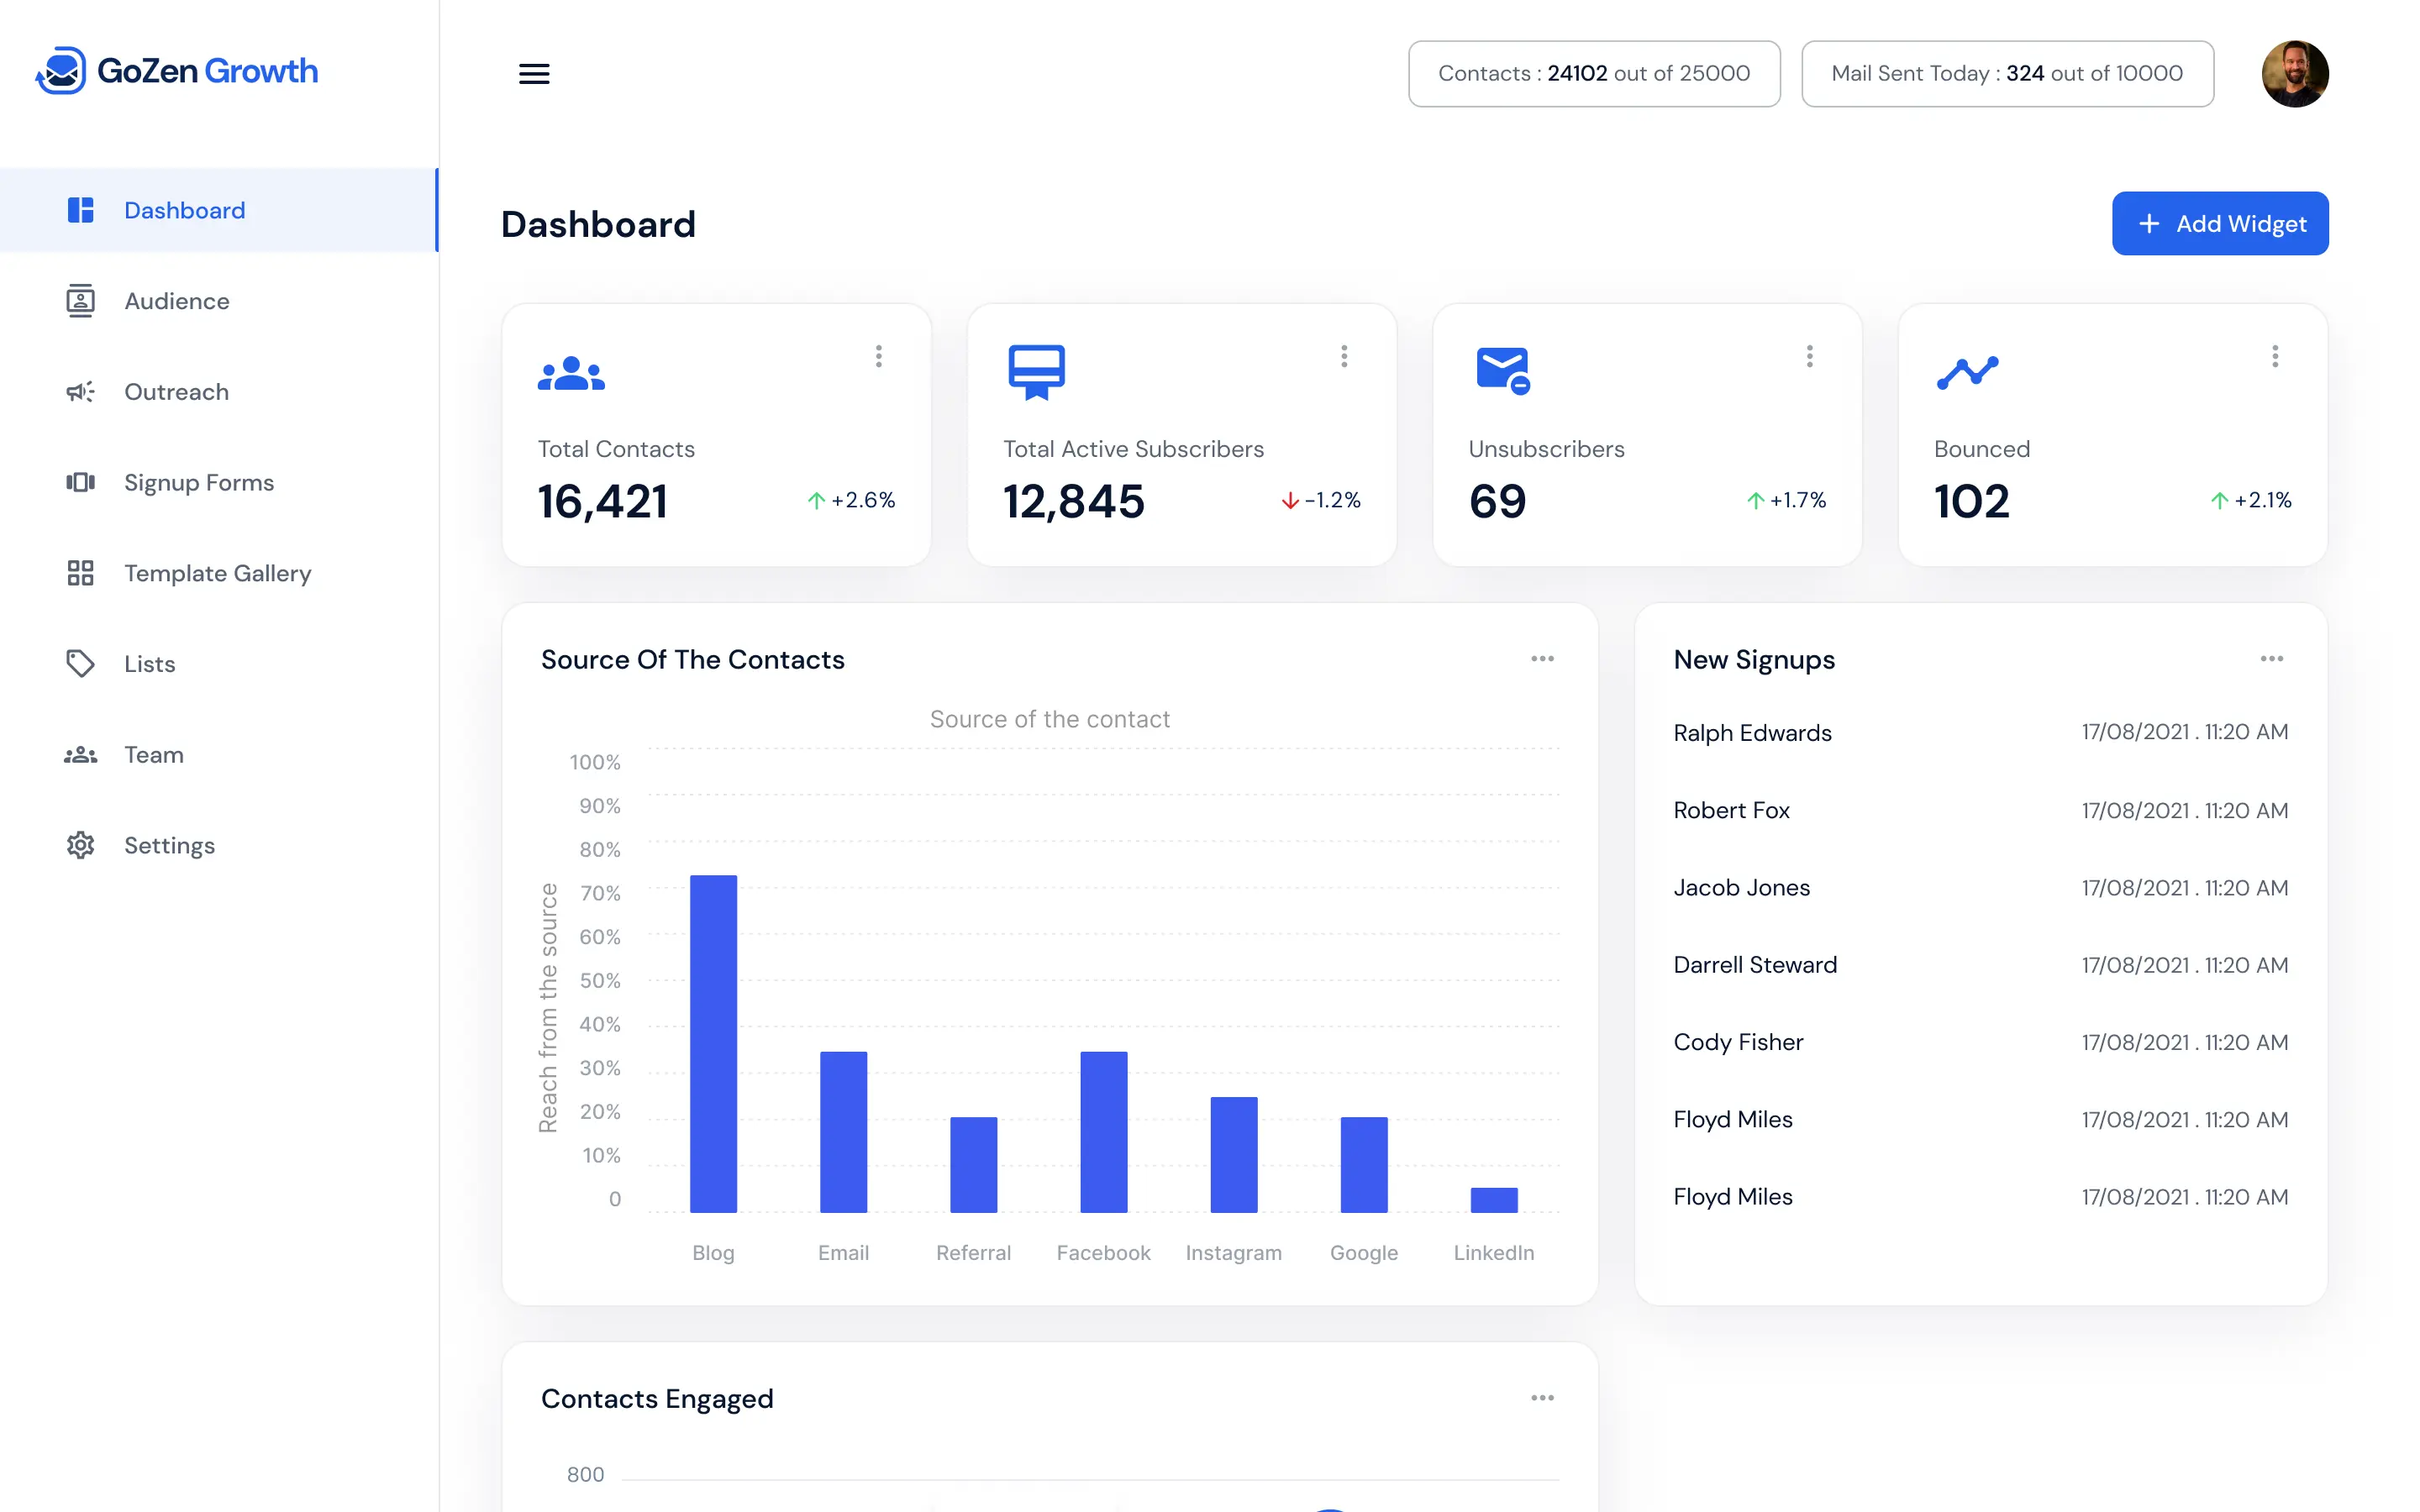2420x1512 pixels.
Task: Open the profile picture menu
Action: (x=2295, y=73)
